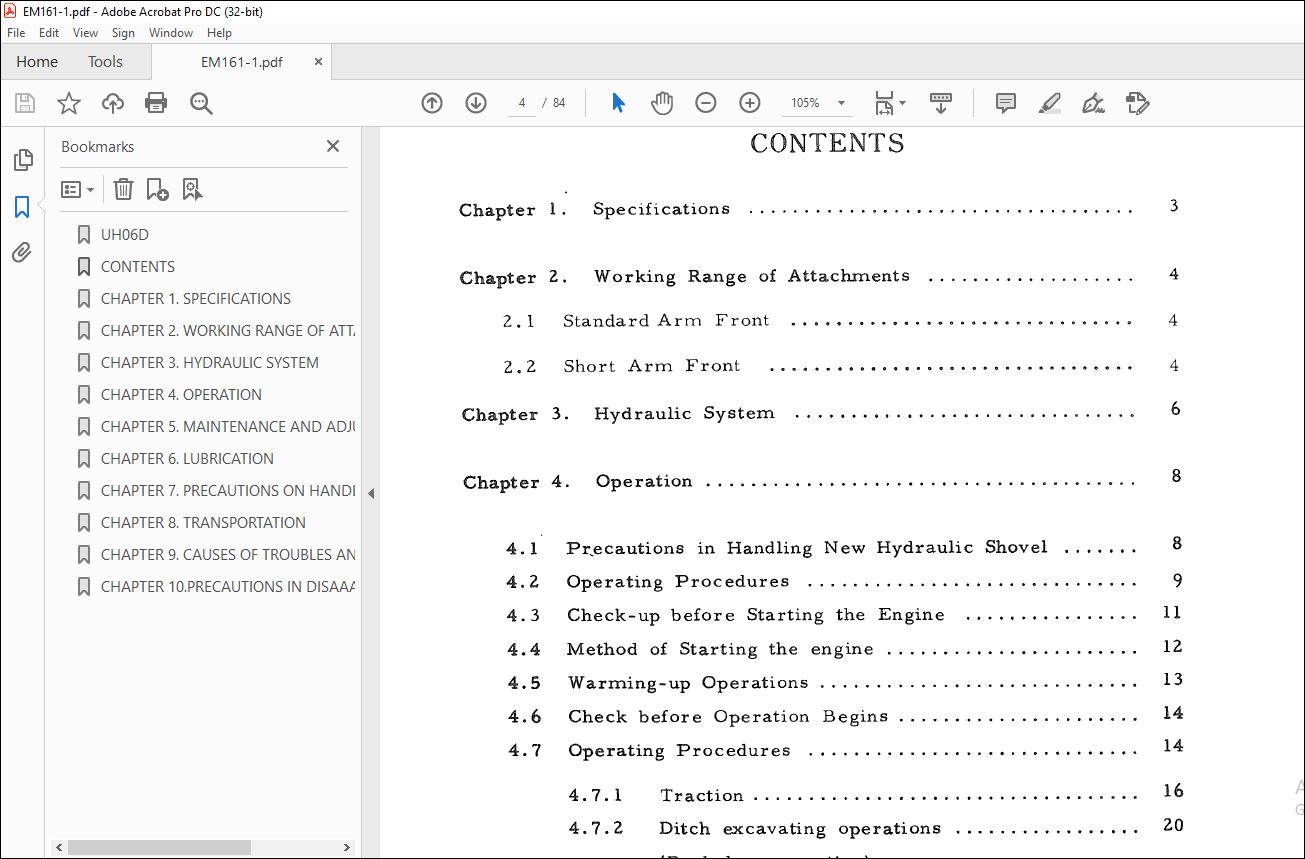Open the Edit menu

pyautogui.click(x=49, y=33)
